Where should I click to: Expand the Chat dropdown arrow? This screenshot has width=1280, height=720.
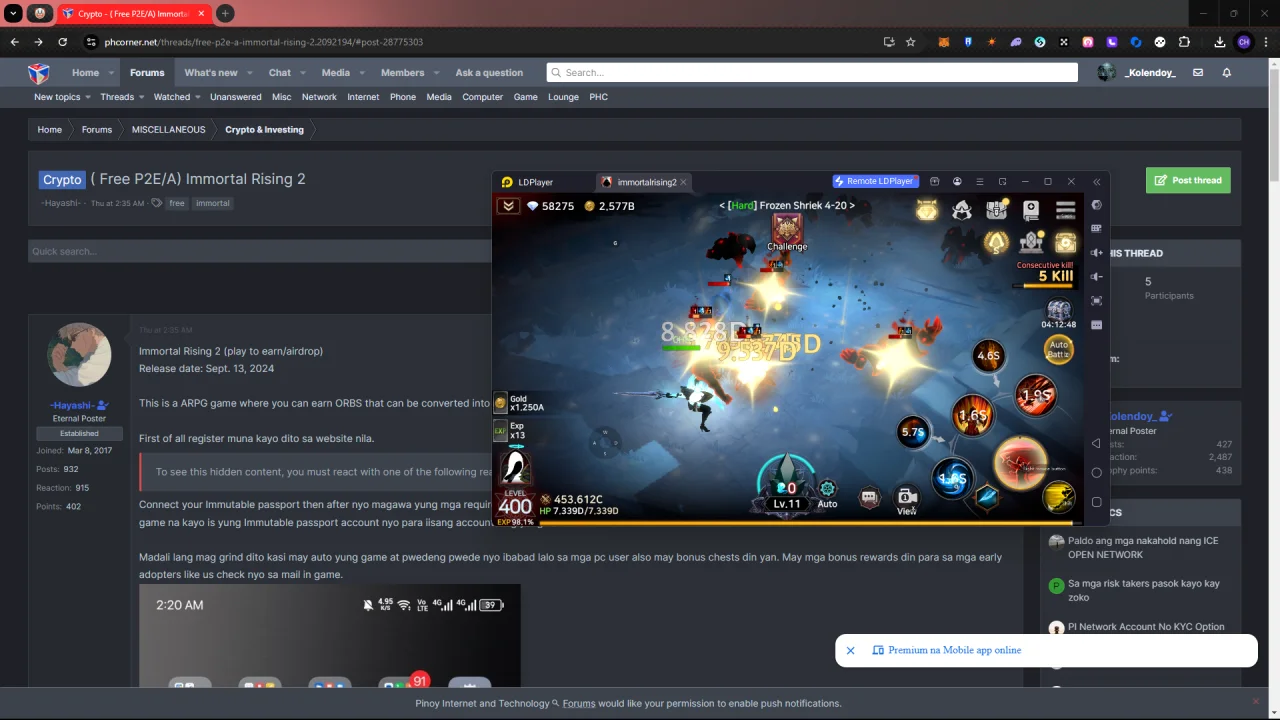coord(302,73)
